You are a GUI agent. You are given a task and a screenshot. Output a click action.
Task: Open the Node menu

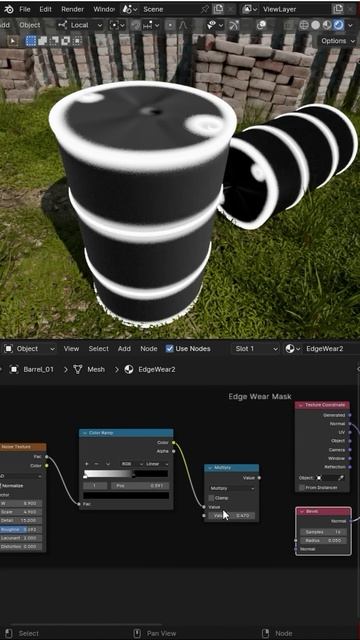coord(149,349)
